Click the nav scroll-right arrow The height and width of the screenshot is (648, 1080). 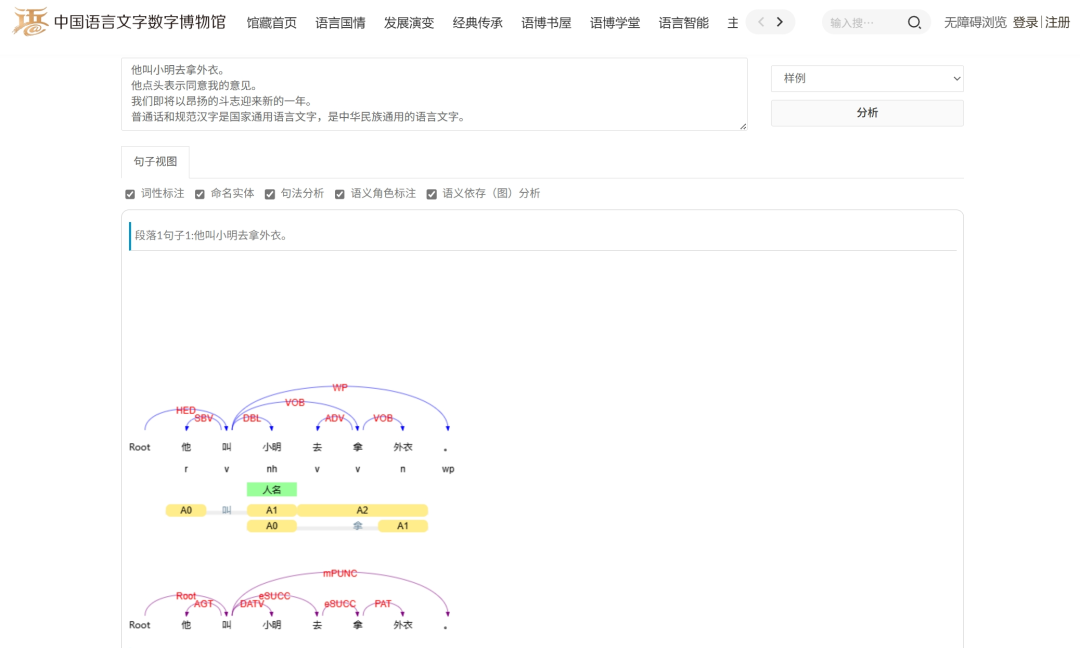coord(780,22)
